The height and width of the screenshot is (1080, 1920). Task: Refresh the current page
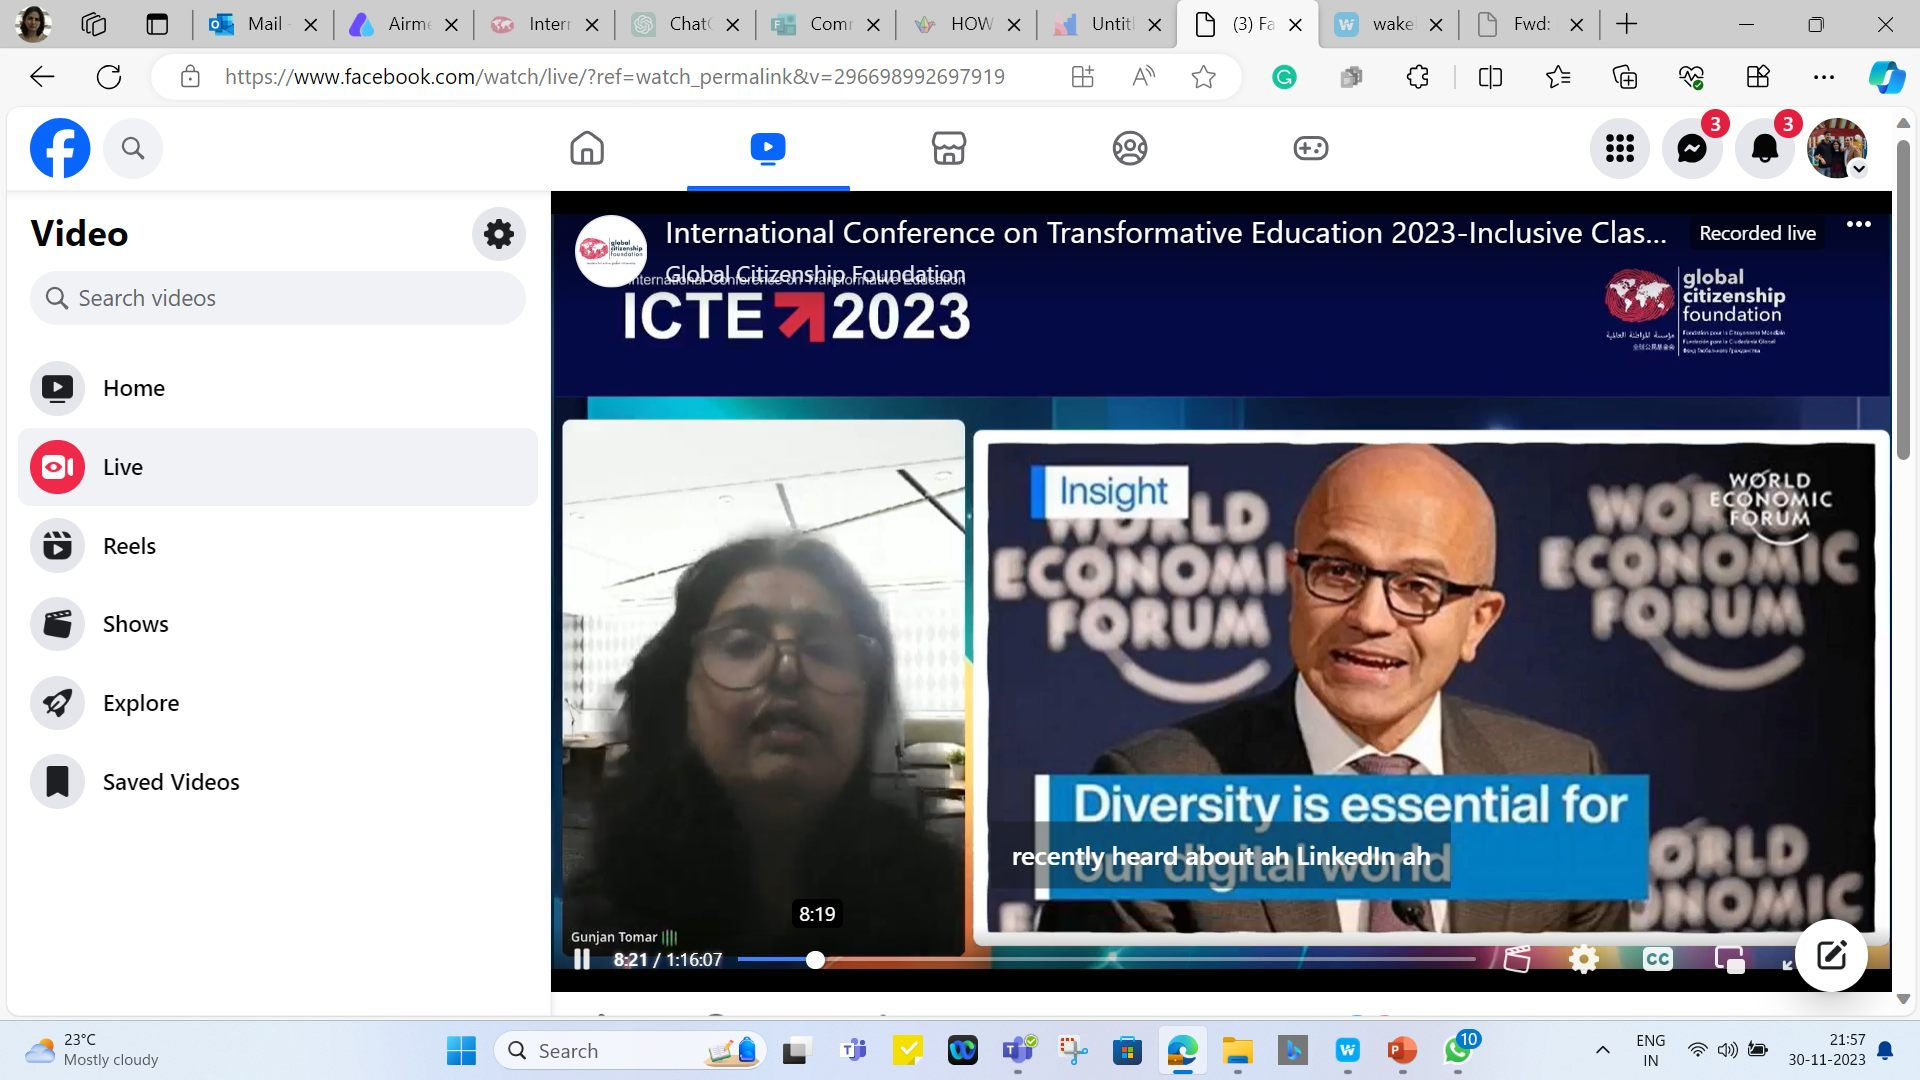(109, 77)
